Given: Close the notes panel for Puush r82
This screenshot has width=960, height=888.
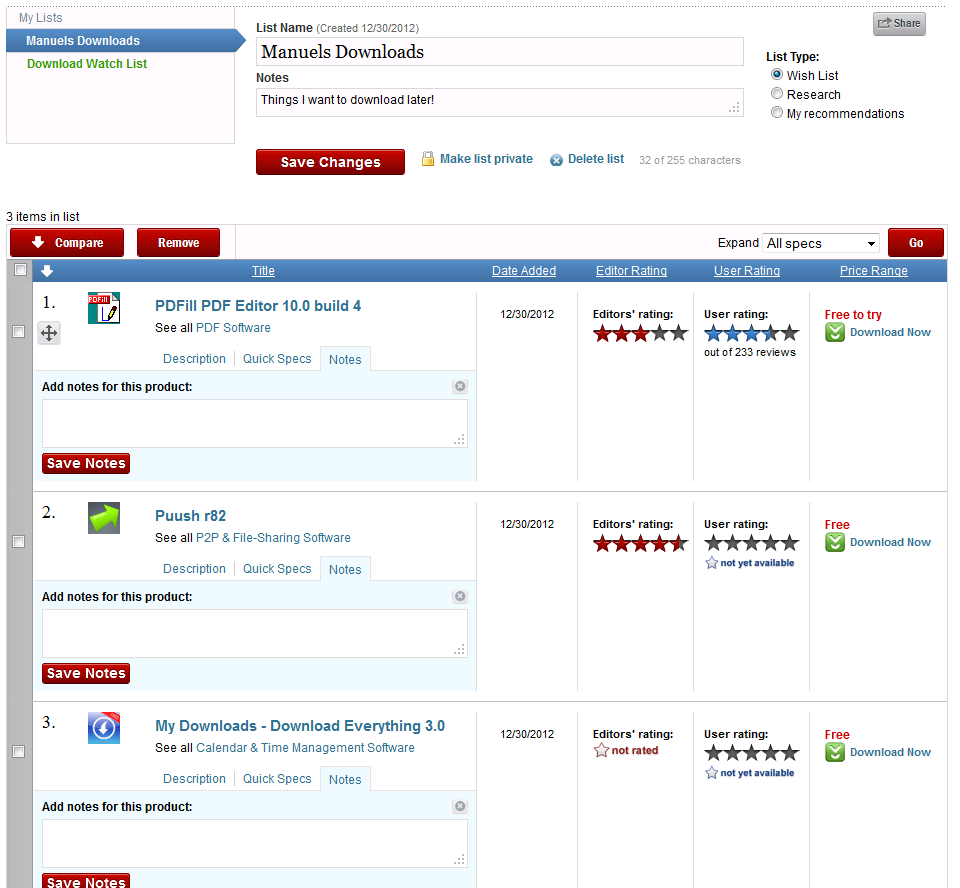Looking at the screenshot, I should coord(460,596).
